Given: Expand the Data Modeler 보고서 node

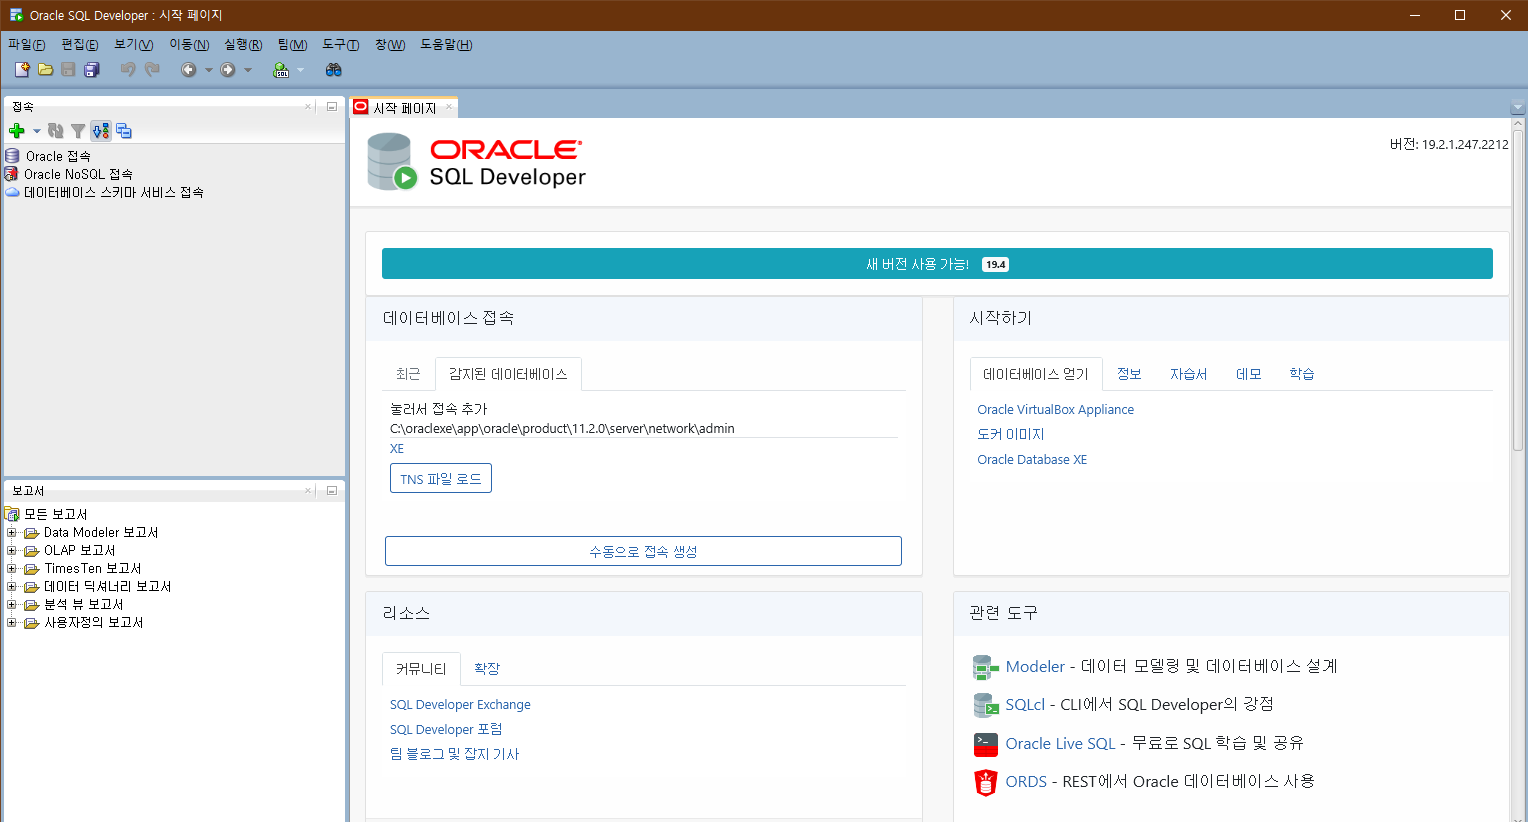Looking at the screenshot, I should pos(12,533).
